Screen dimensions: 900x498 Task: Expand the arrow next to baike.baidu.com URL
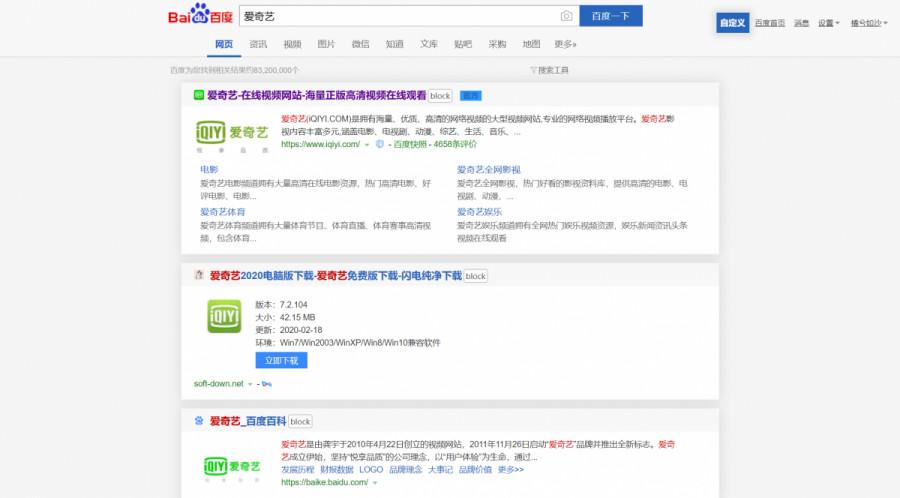pos(375,483)
